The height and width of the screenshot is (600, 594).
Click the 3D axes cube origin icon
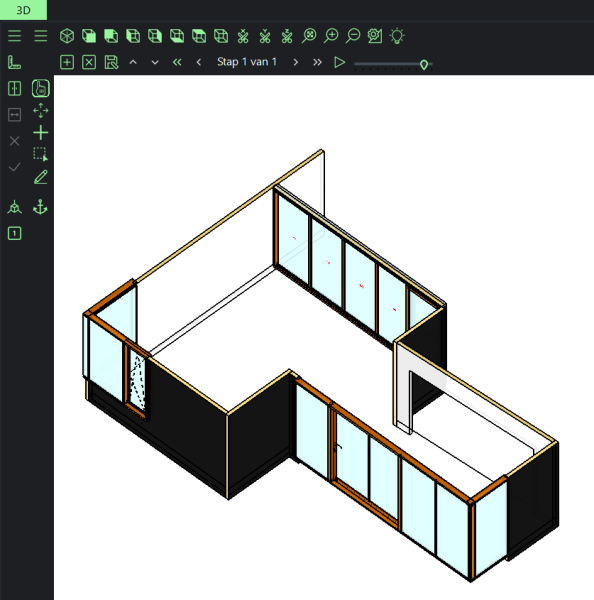(x=15, y=207)
